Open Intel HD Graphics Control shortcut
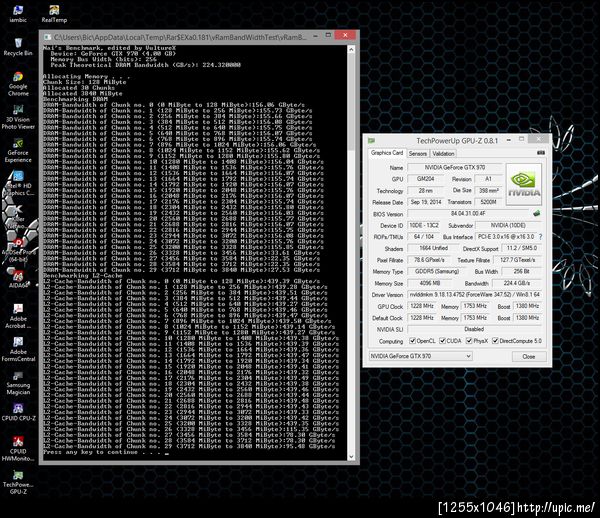This screenshot has width=600, height=518. coord(18,183)
